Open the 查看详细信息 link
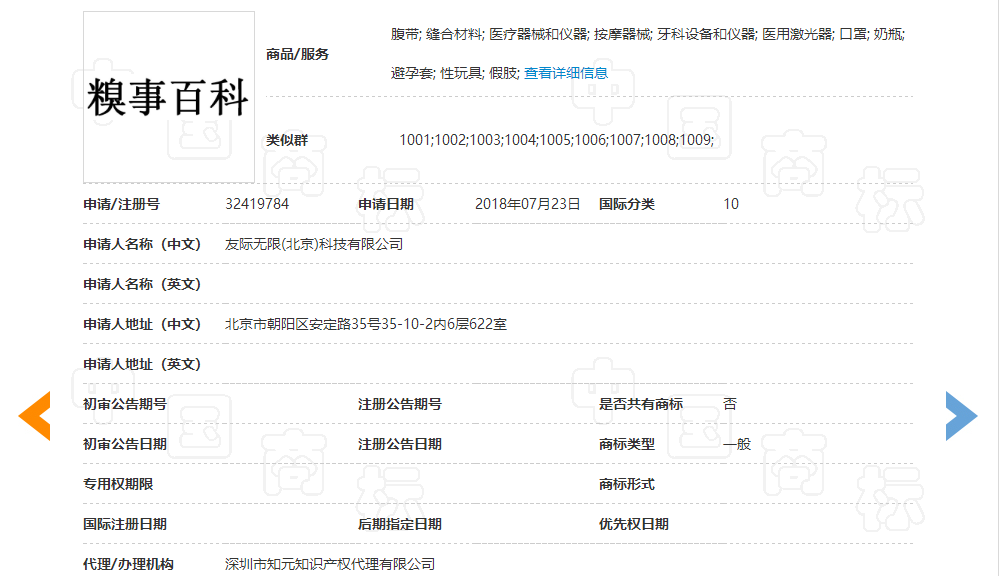The width and height of the screenshot is (1000, 576). [569, 72]
